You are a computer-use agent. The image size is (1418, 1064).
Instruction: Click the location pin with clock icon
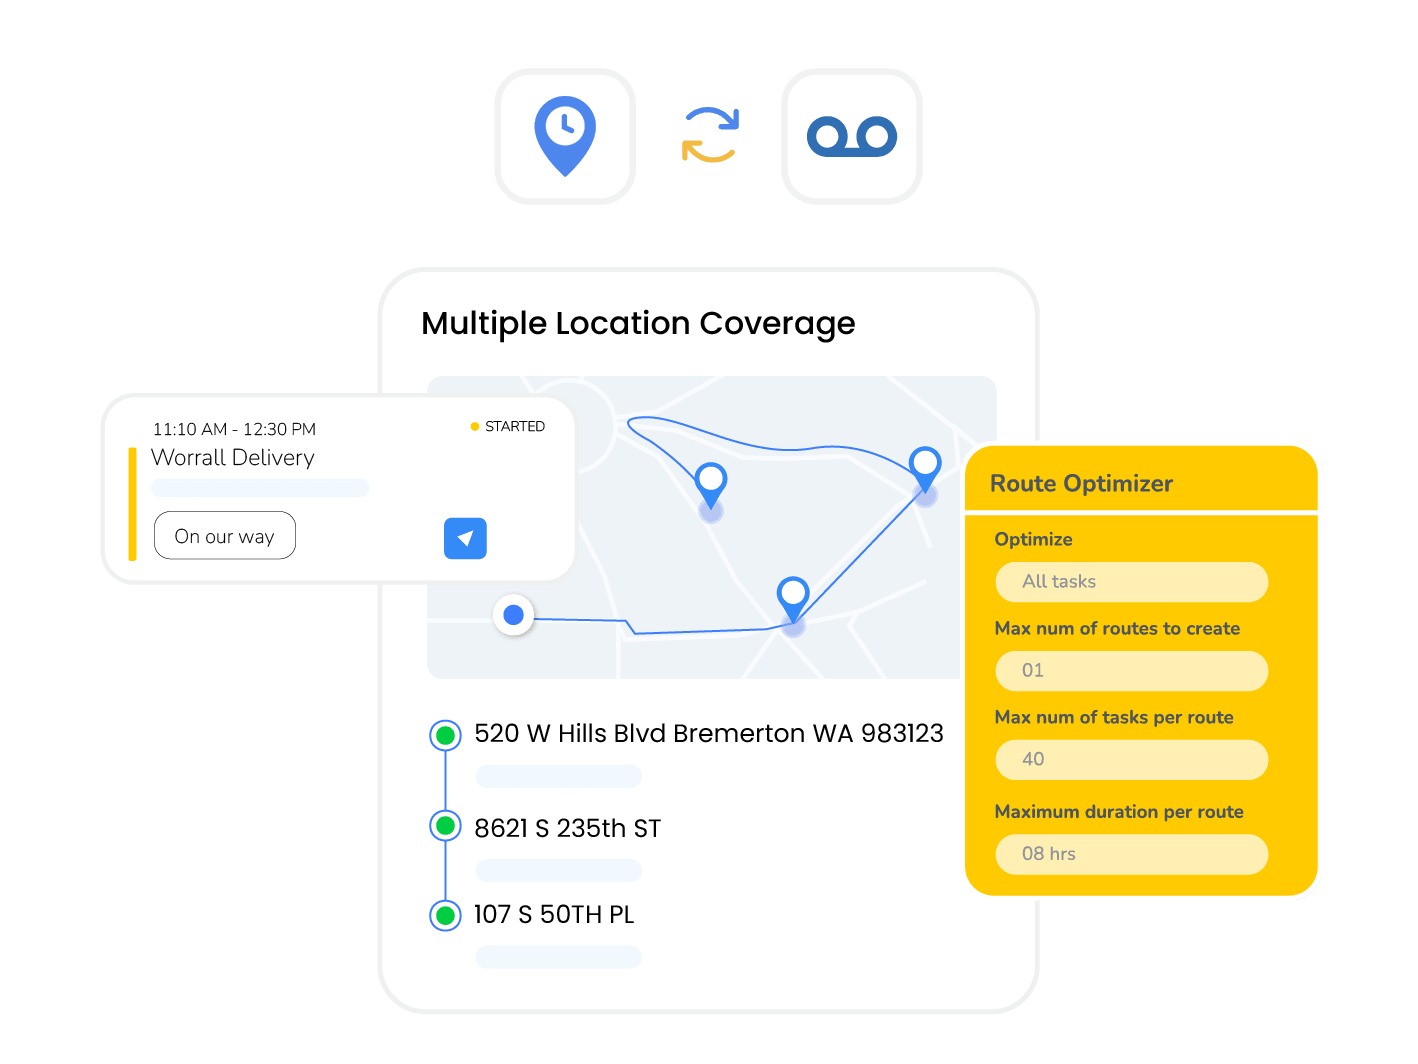[x=565, y=136]
